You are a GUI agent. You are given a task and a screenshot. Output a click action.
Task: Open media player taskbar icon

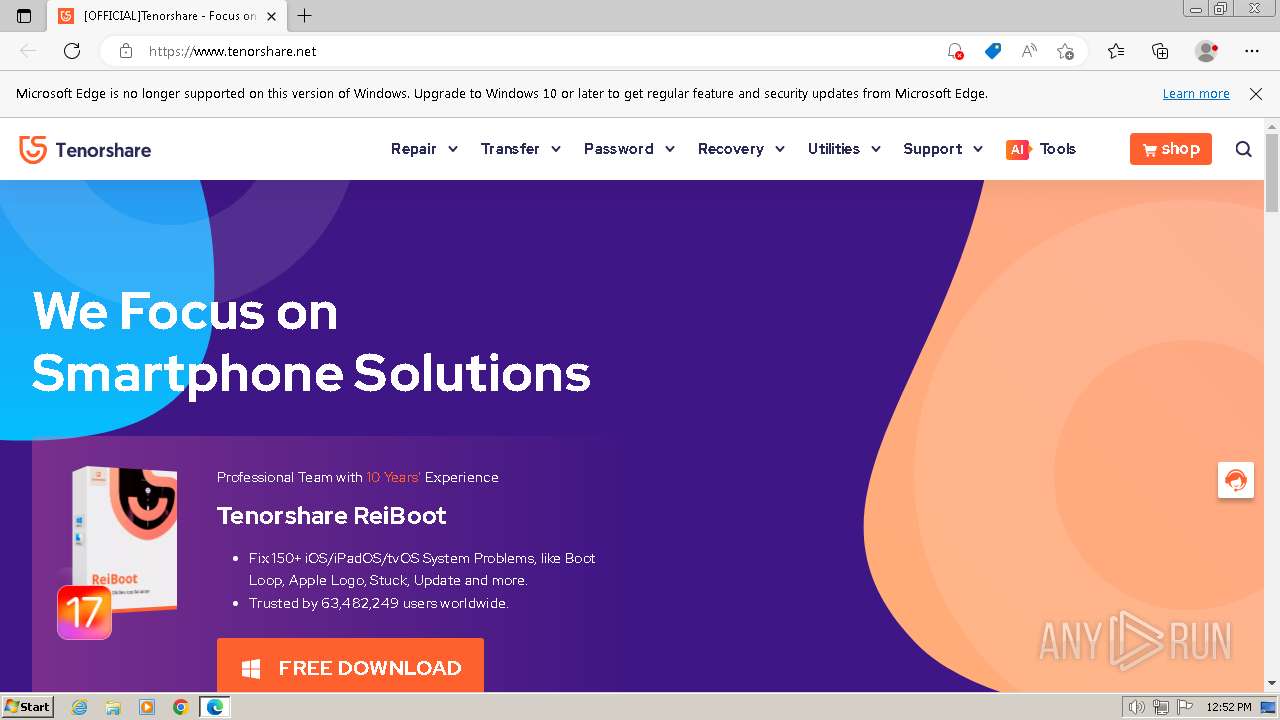pos(147,707)
